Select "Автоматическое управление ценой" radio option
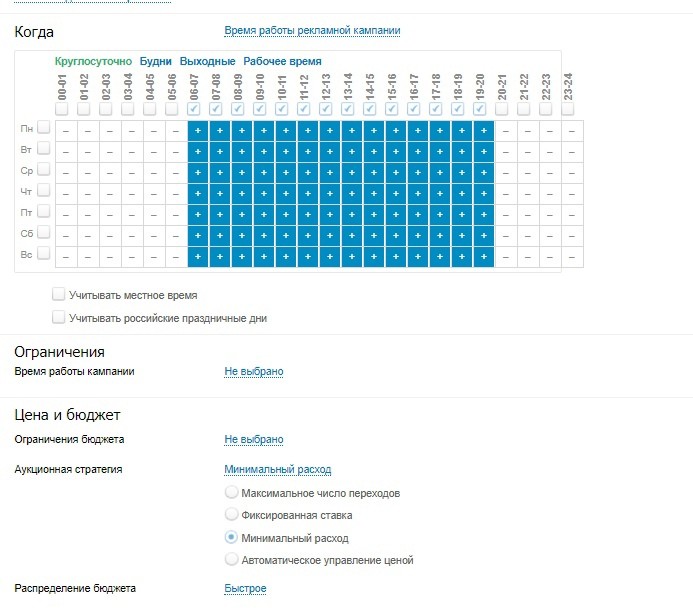The width and height of the screenshot is (693, 612). (232, 560)
